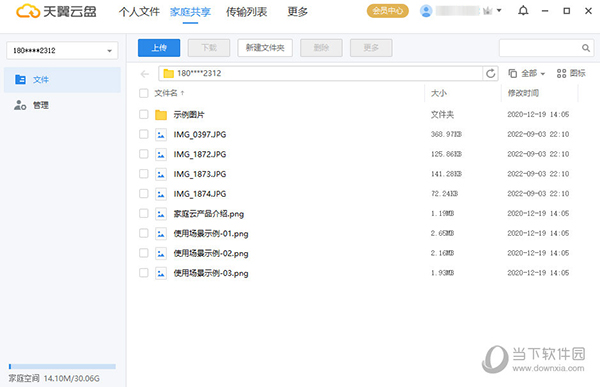This screenshot has width=600, height=387.
Task: Click the 家庭空间 storage usage bar
Action: (x=62, y=366)
